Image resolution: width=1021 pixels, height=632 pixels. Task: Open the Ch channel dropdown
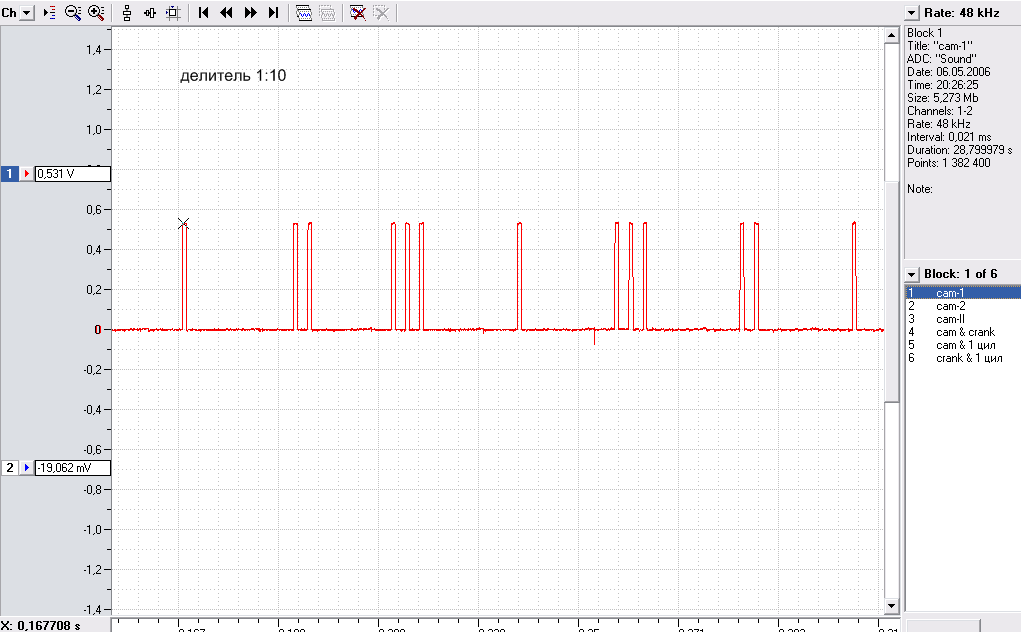coord(27,13)
